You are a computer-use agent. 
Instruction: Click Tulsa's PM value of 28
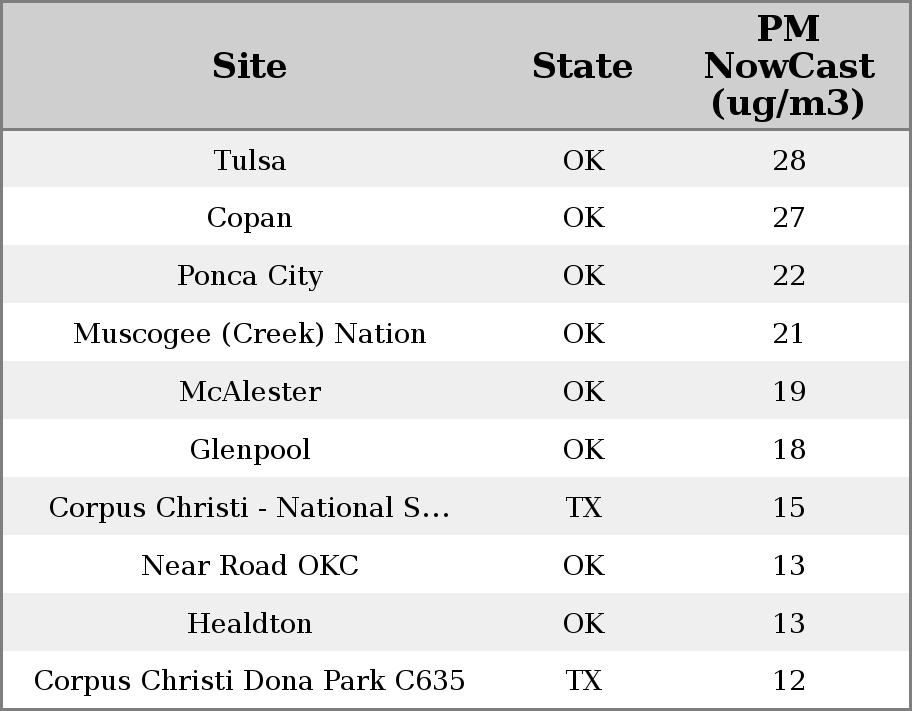point(788,160)
